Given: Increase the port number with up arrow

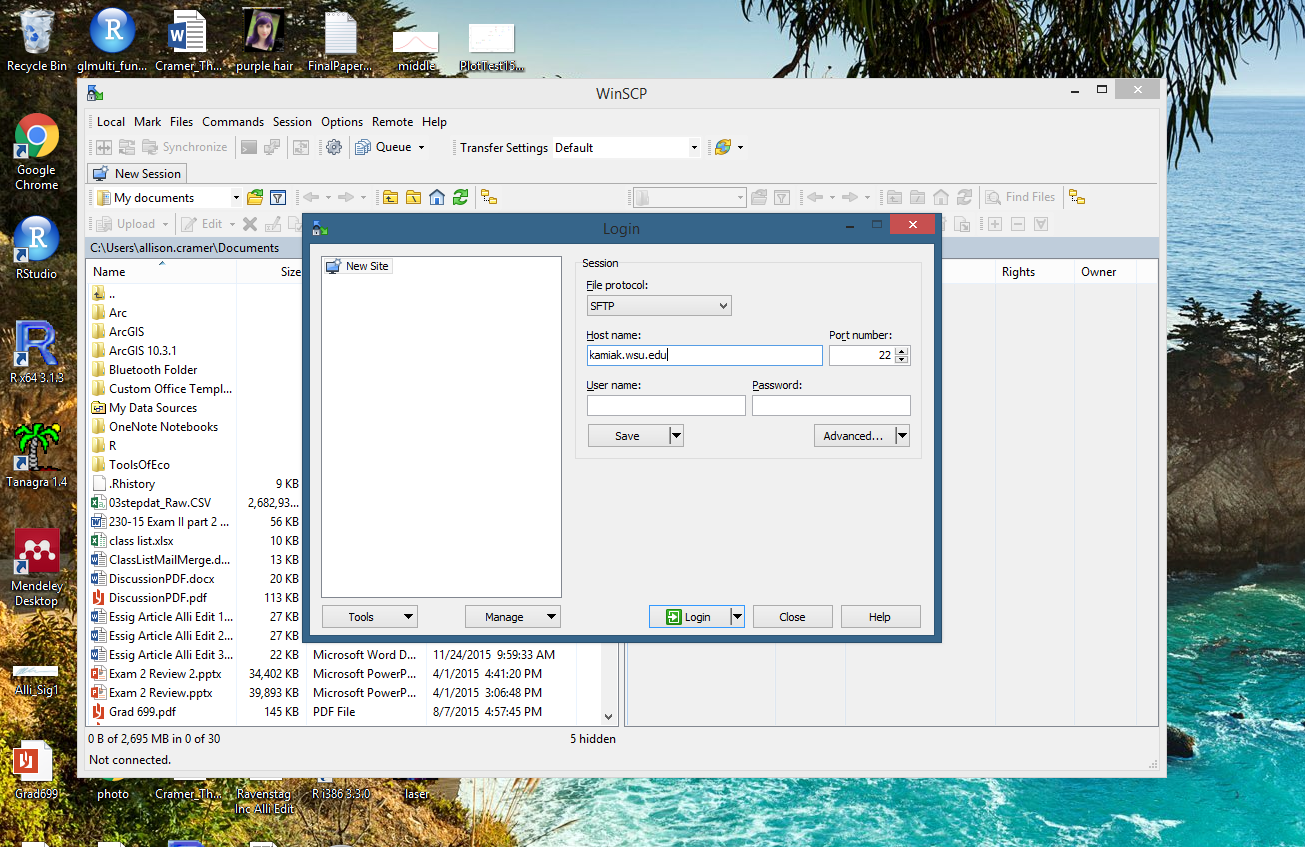Looking at the screenshot, I should point(903,351).
